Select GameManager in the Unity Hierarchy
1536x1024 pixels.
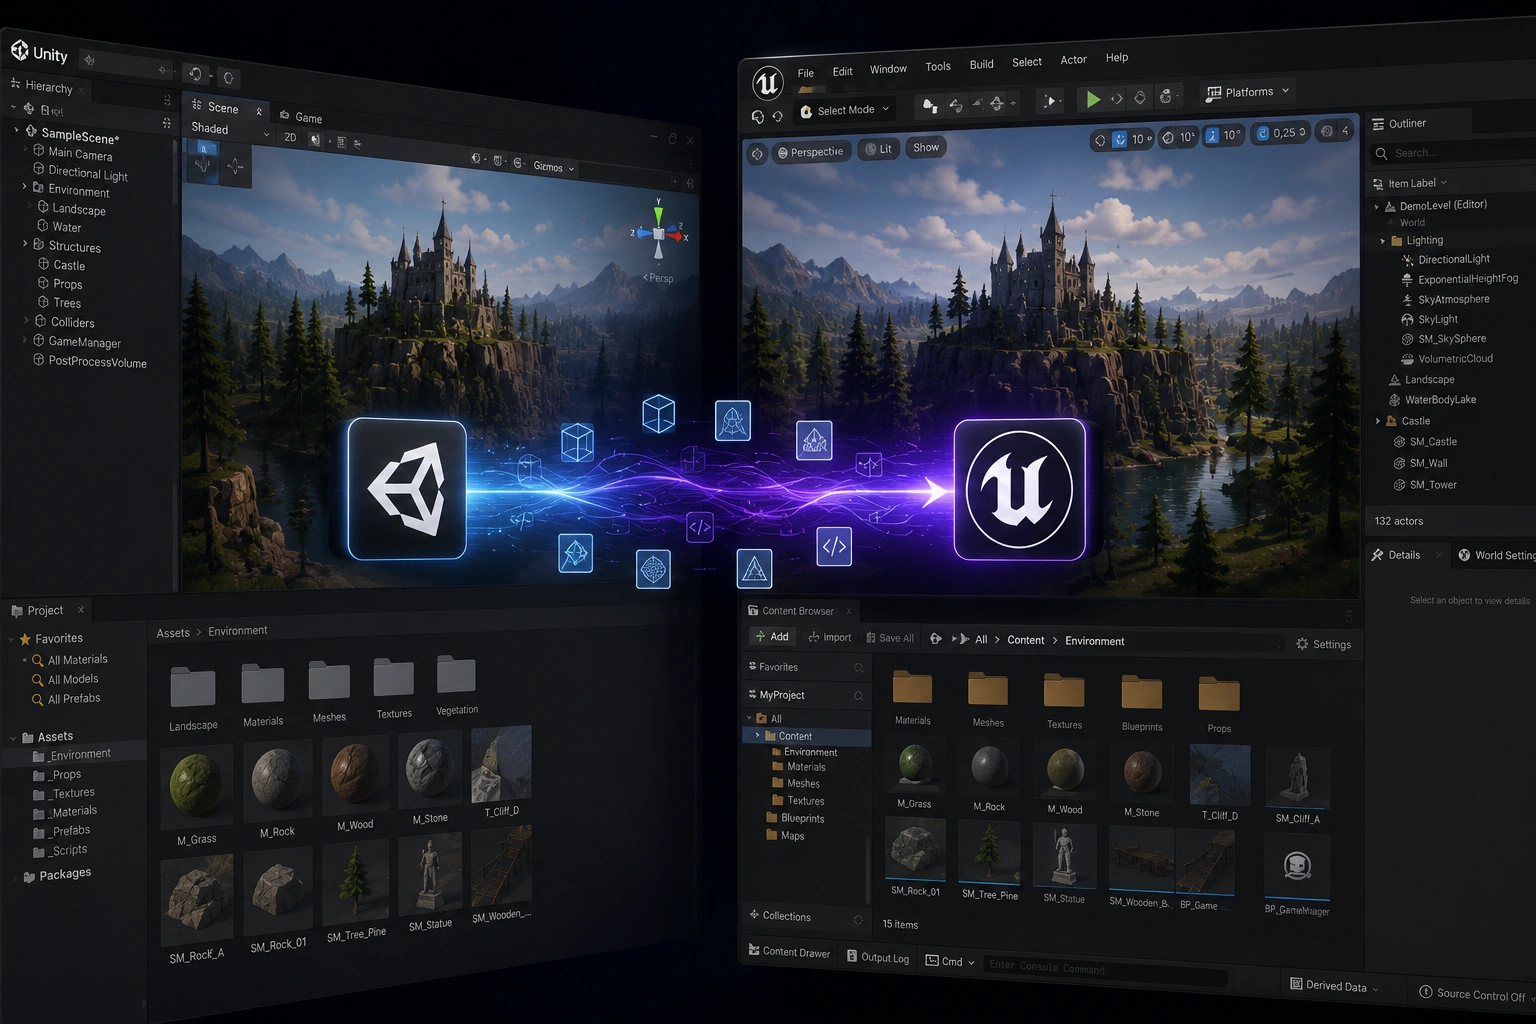click(x=77, y=342)
